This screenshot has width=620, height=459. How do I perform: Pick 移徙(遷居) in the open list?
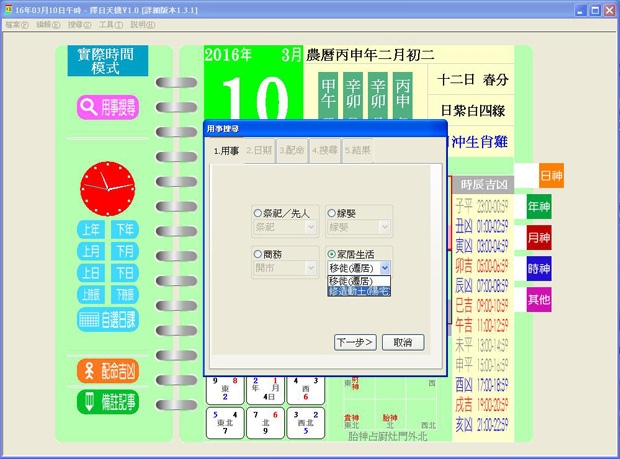(x=358, y=281)
